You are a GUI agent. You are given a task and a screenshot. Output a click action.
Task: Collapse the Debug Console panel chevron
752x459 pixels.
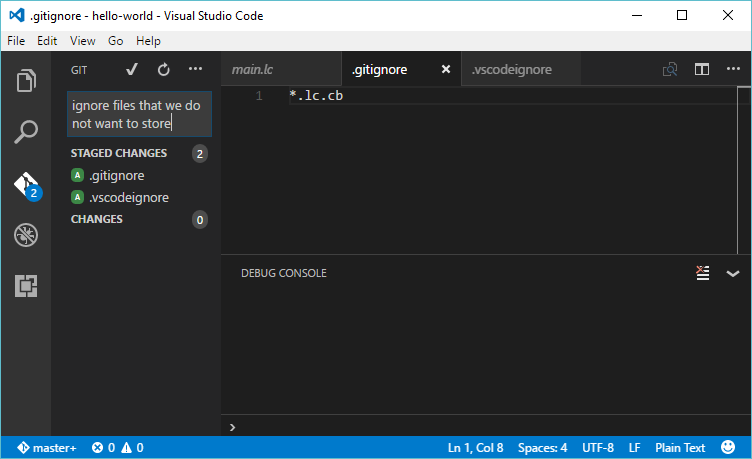tap(733, 273)
